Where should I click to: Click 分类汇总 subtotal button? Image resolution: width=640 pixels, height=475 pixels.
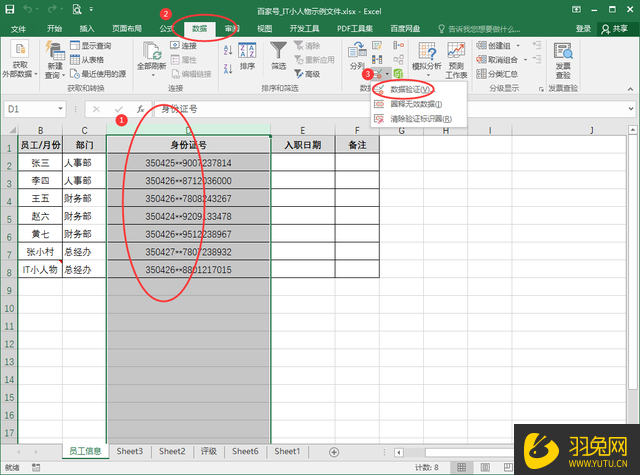point(497,74)
